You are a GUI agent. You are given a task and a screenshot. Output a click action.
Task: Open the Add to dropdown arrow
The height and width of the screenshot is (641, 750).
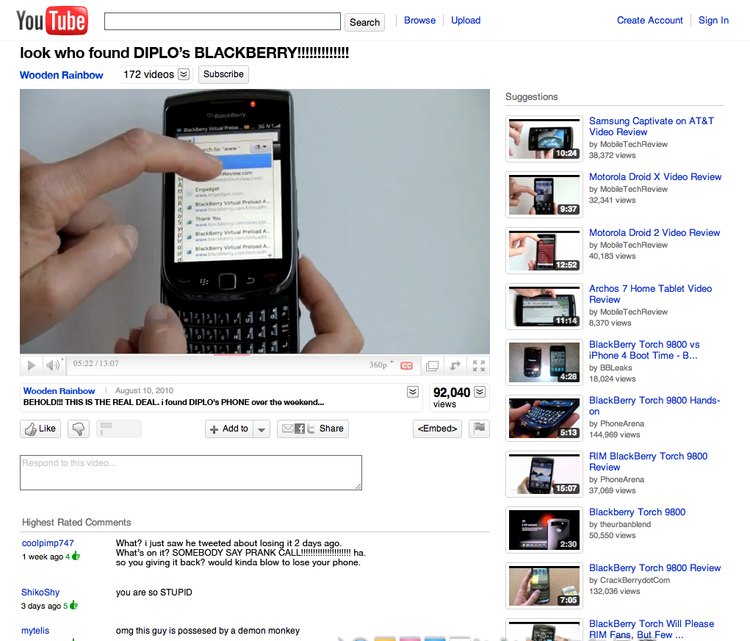coord(261,429)
